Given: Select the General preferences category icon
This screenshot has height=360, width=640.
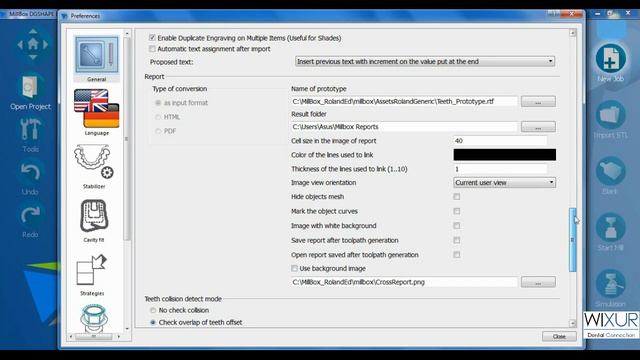Looking at the screenshot, I should [x=97, y=55].
